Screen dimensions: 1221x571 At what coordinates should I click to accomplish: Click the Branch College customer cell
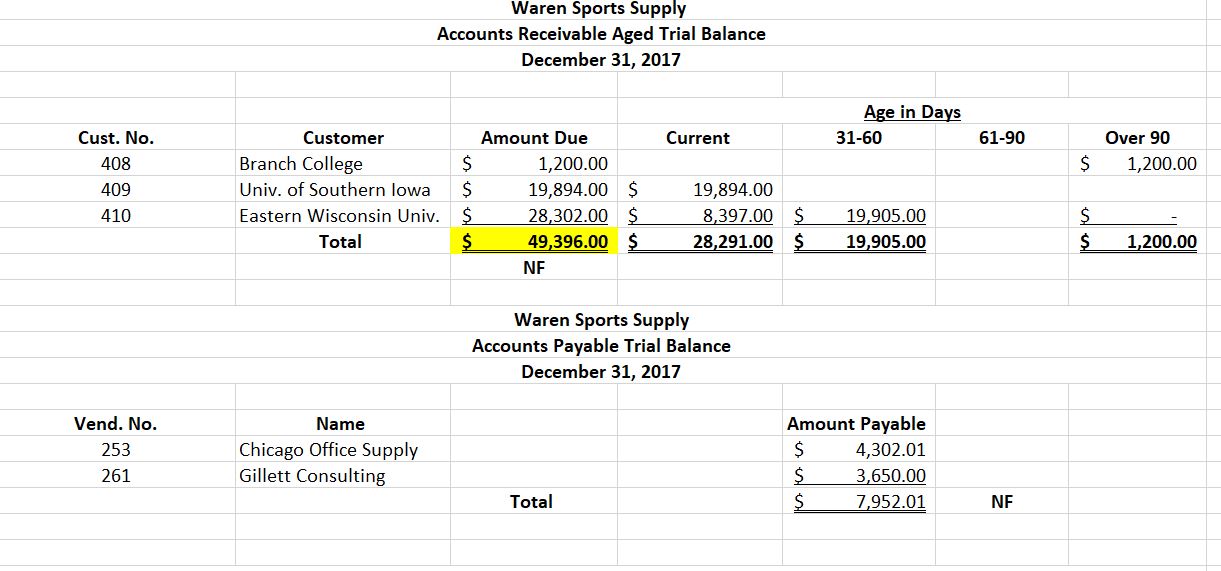[x=301, y=164]
